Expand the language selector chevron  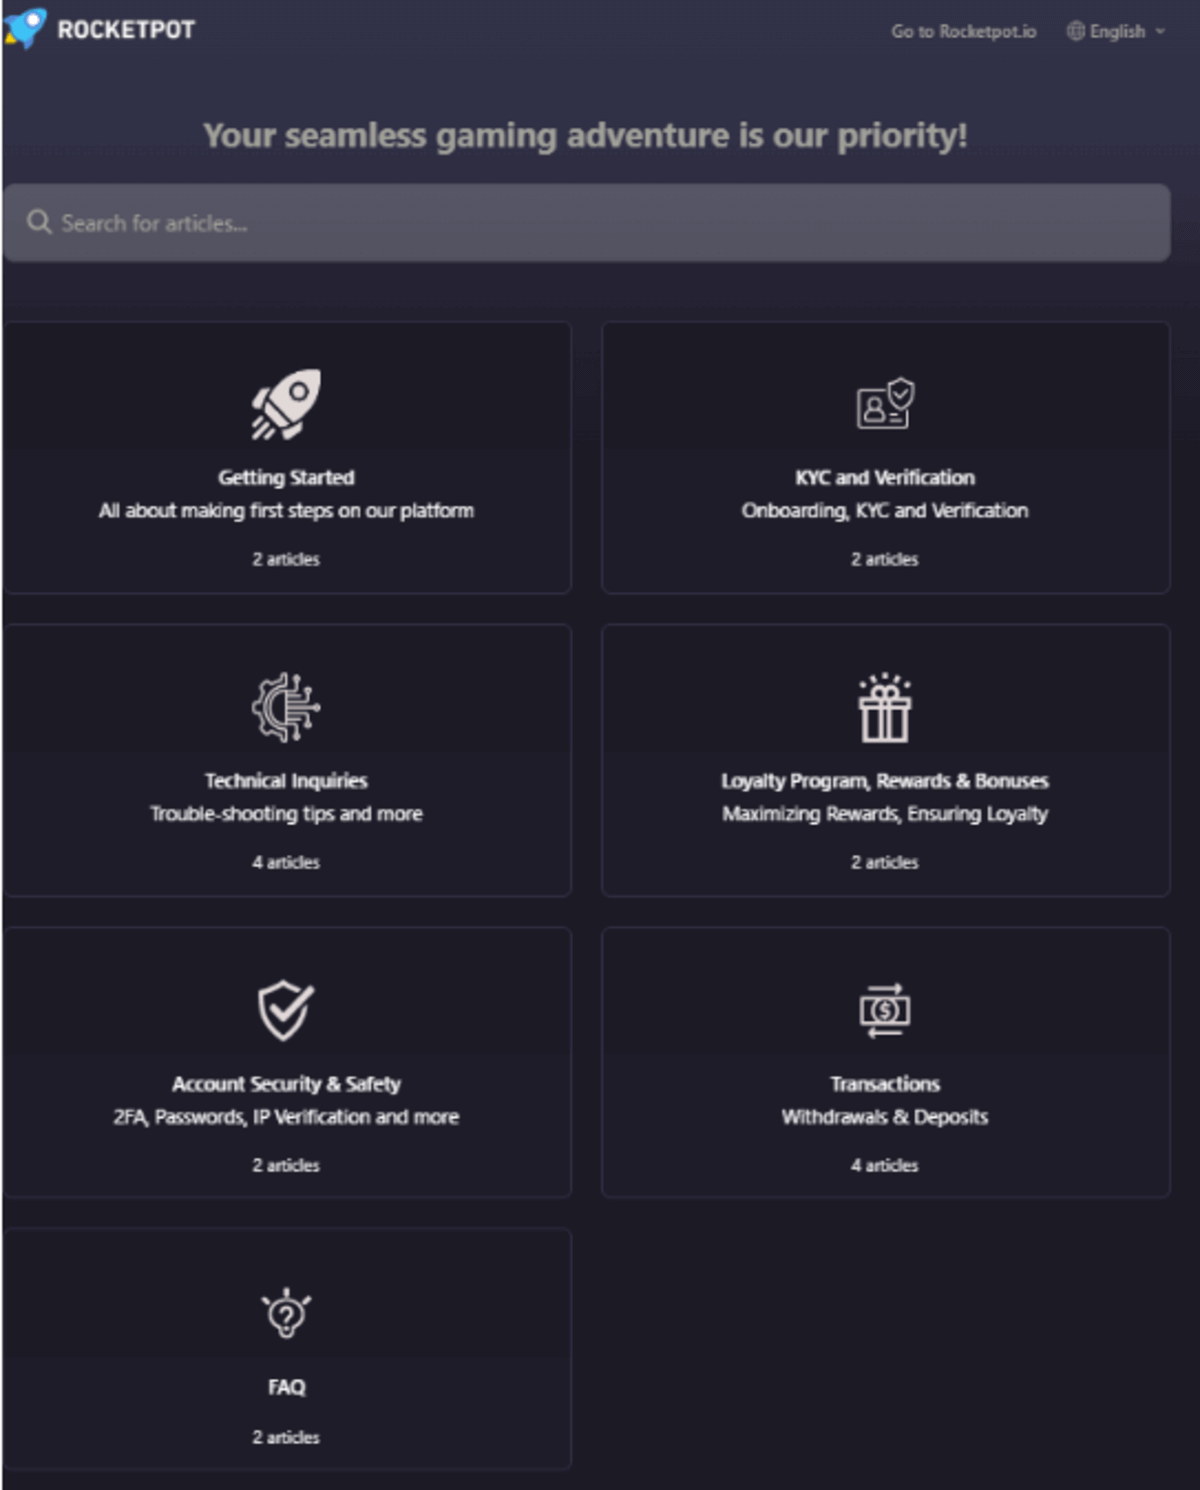coord(1162,31)
